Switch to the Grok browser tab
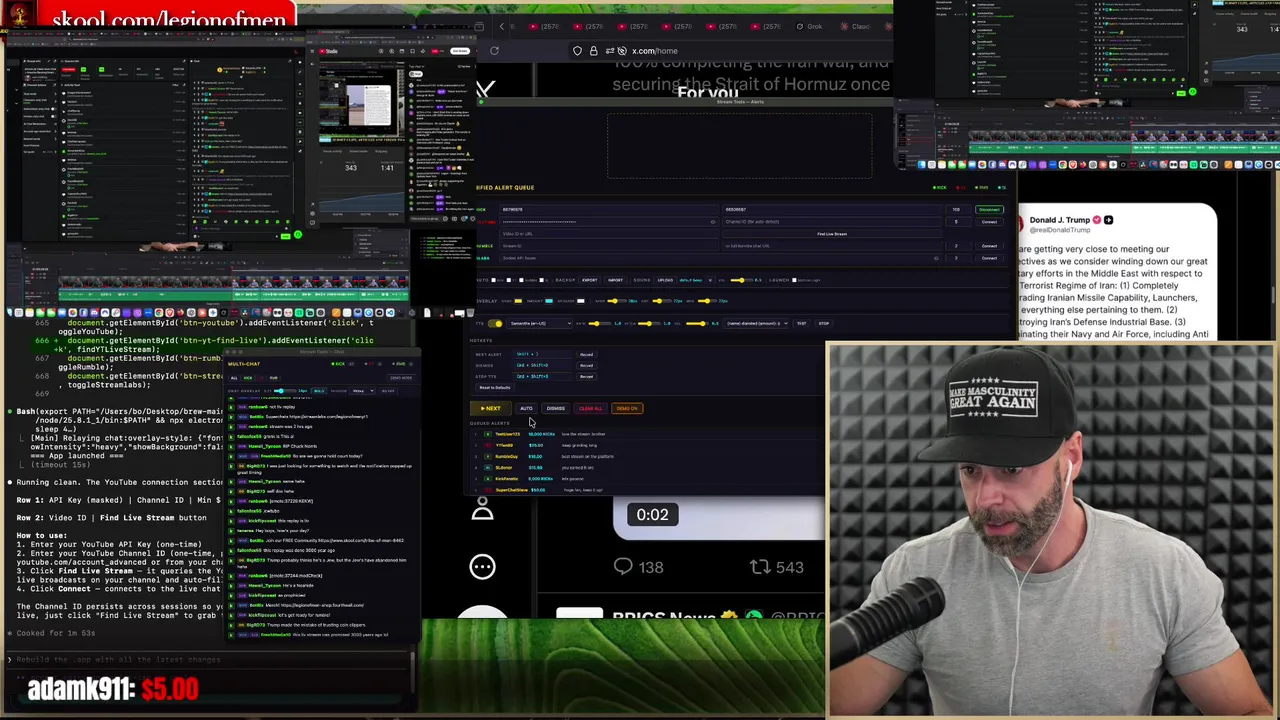 click(810, 26)
